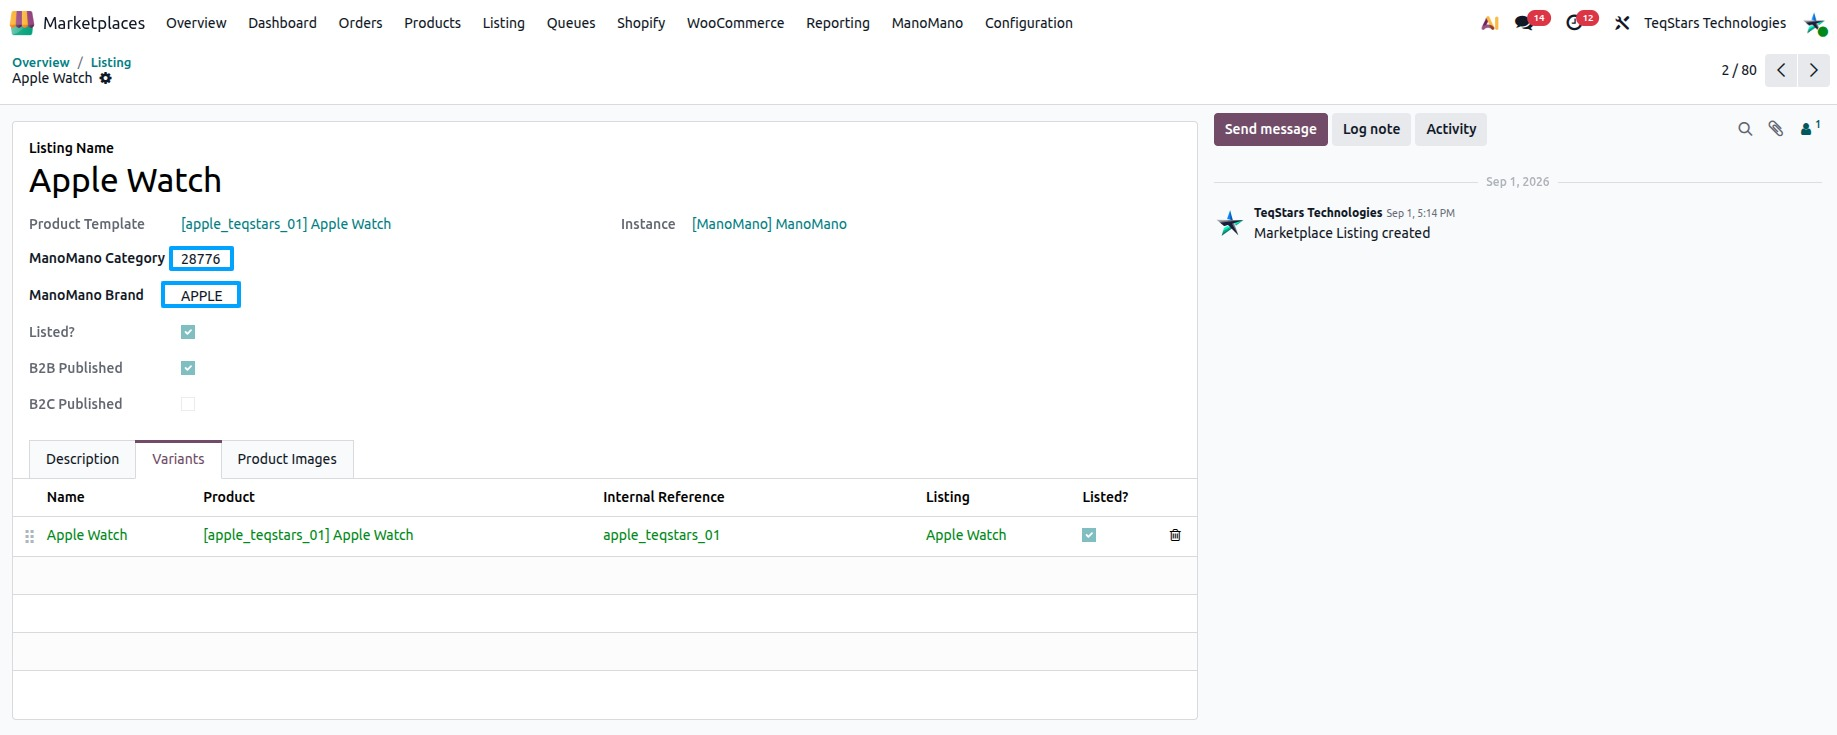
Task: Sort variants by the Internal Reference column
Action: [663, 497]
